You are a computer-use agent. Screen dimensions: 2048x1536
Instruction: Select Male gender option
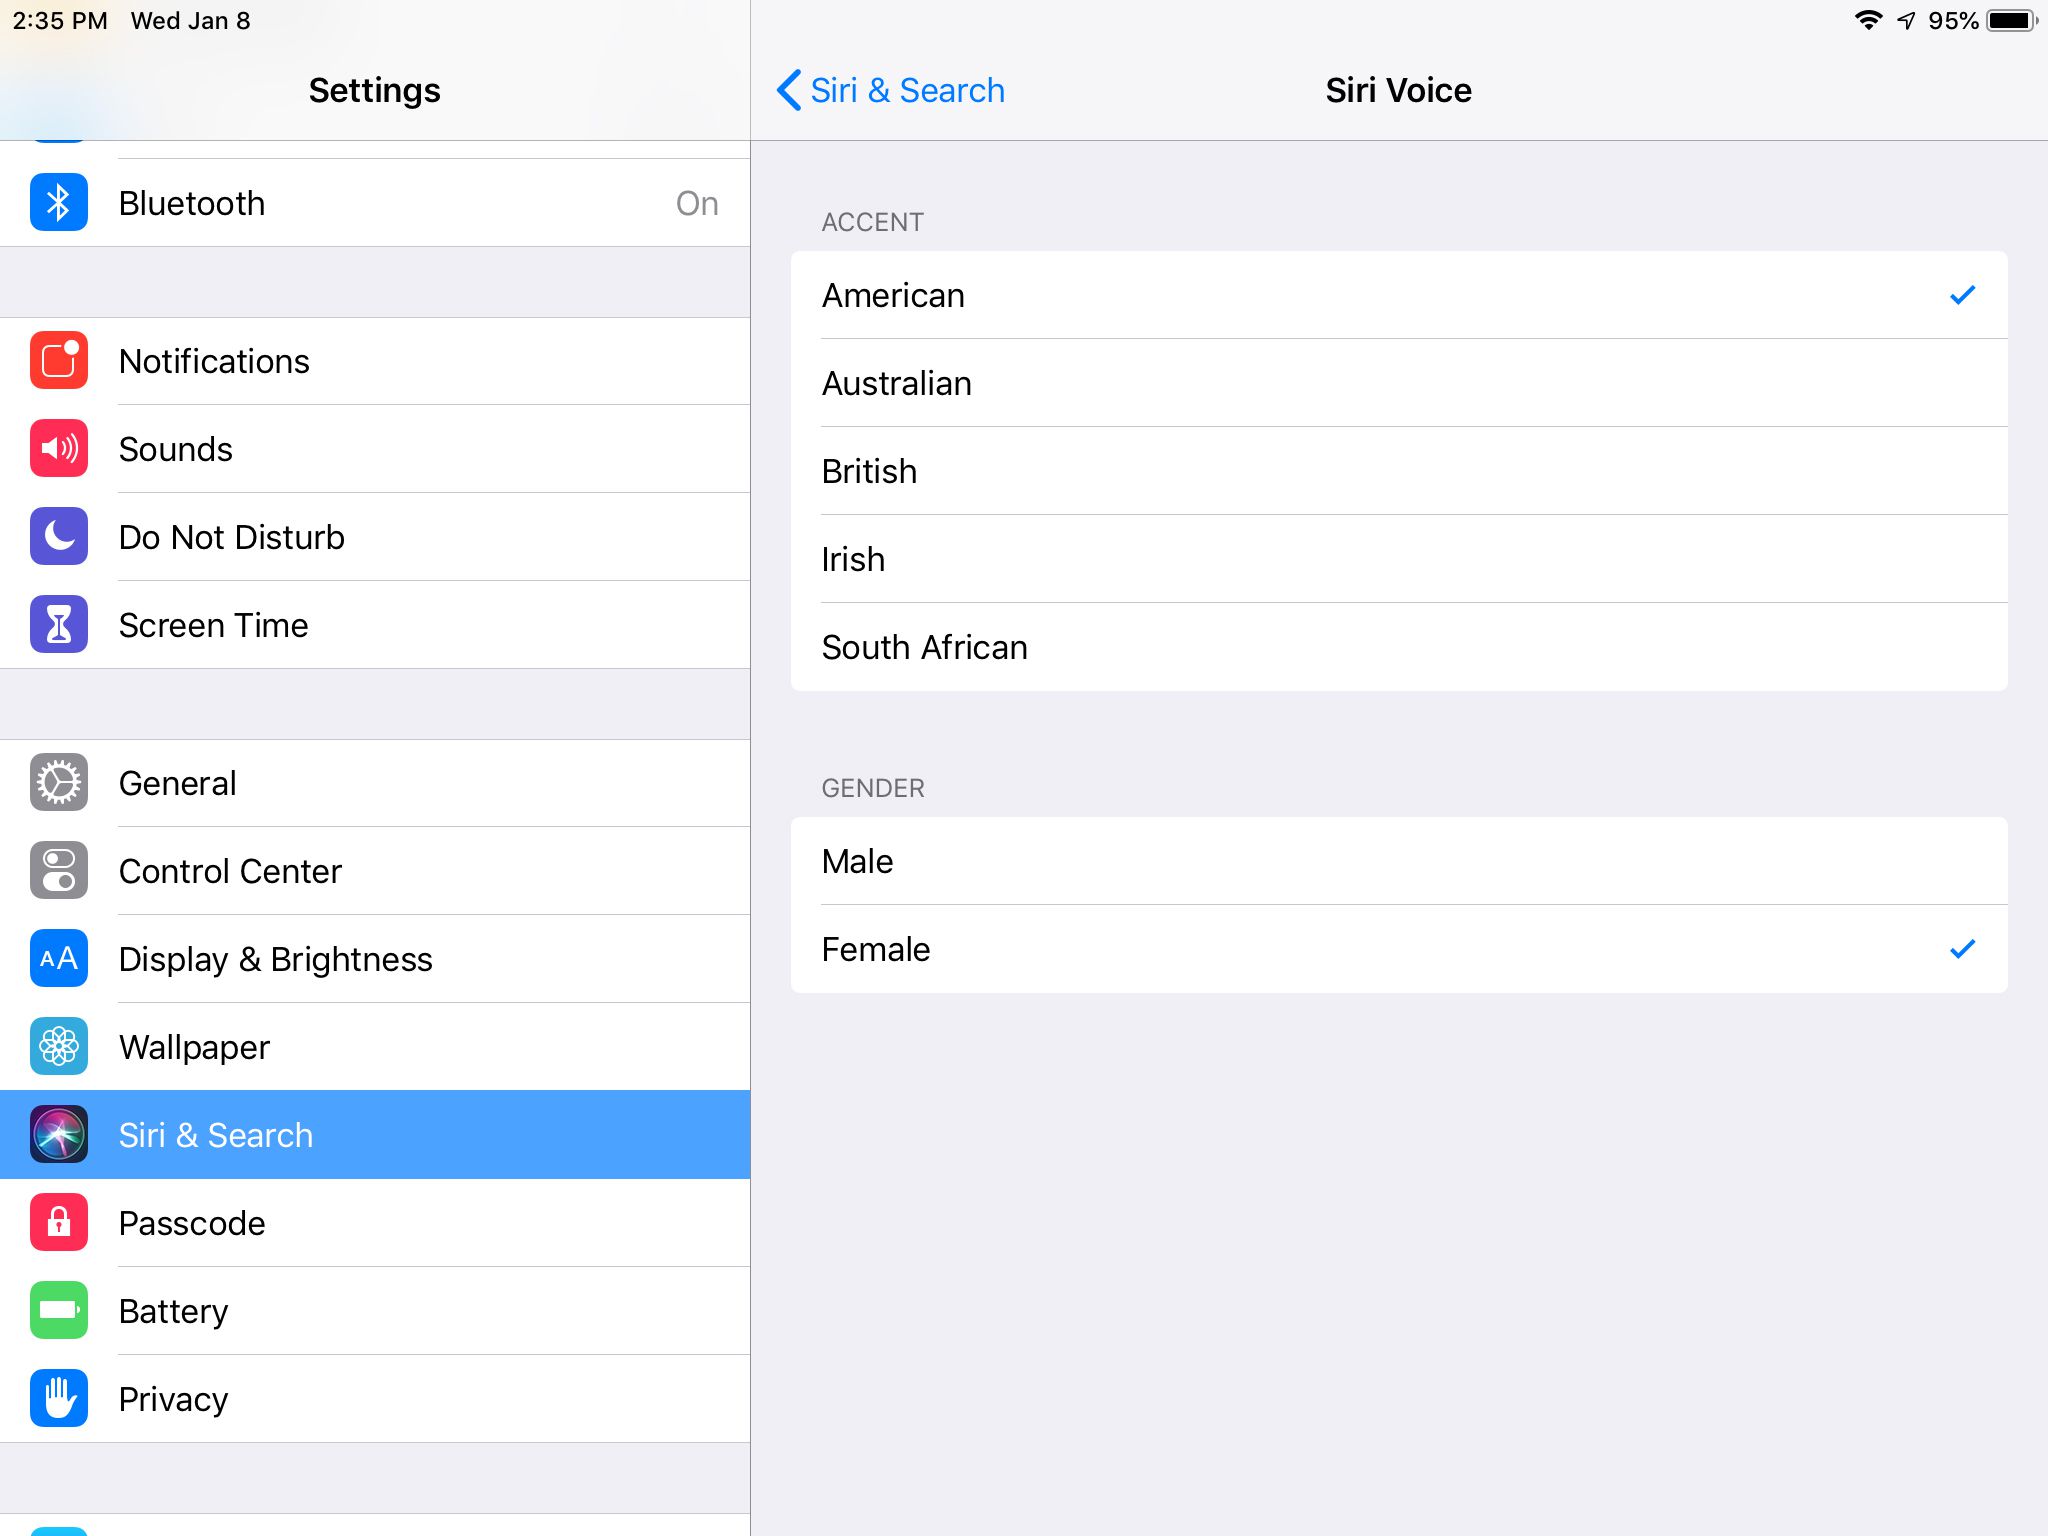(x=1400, y=860)
